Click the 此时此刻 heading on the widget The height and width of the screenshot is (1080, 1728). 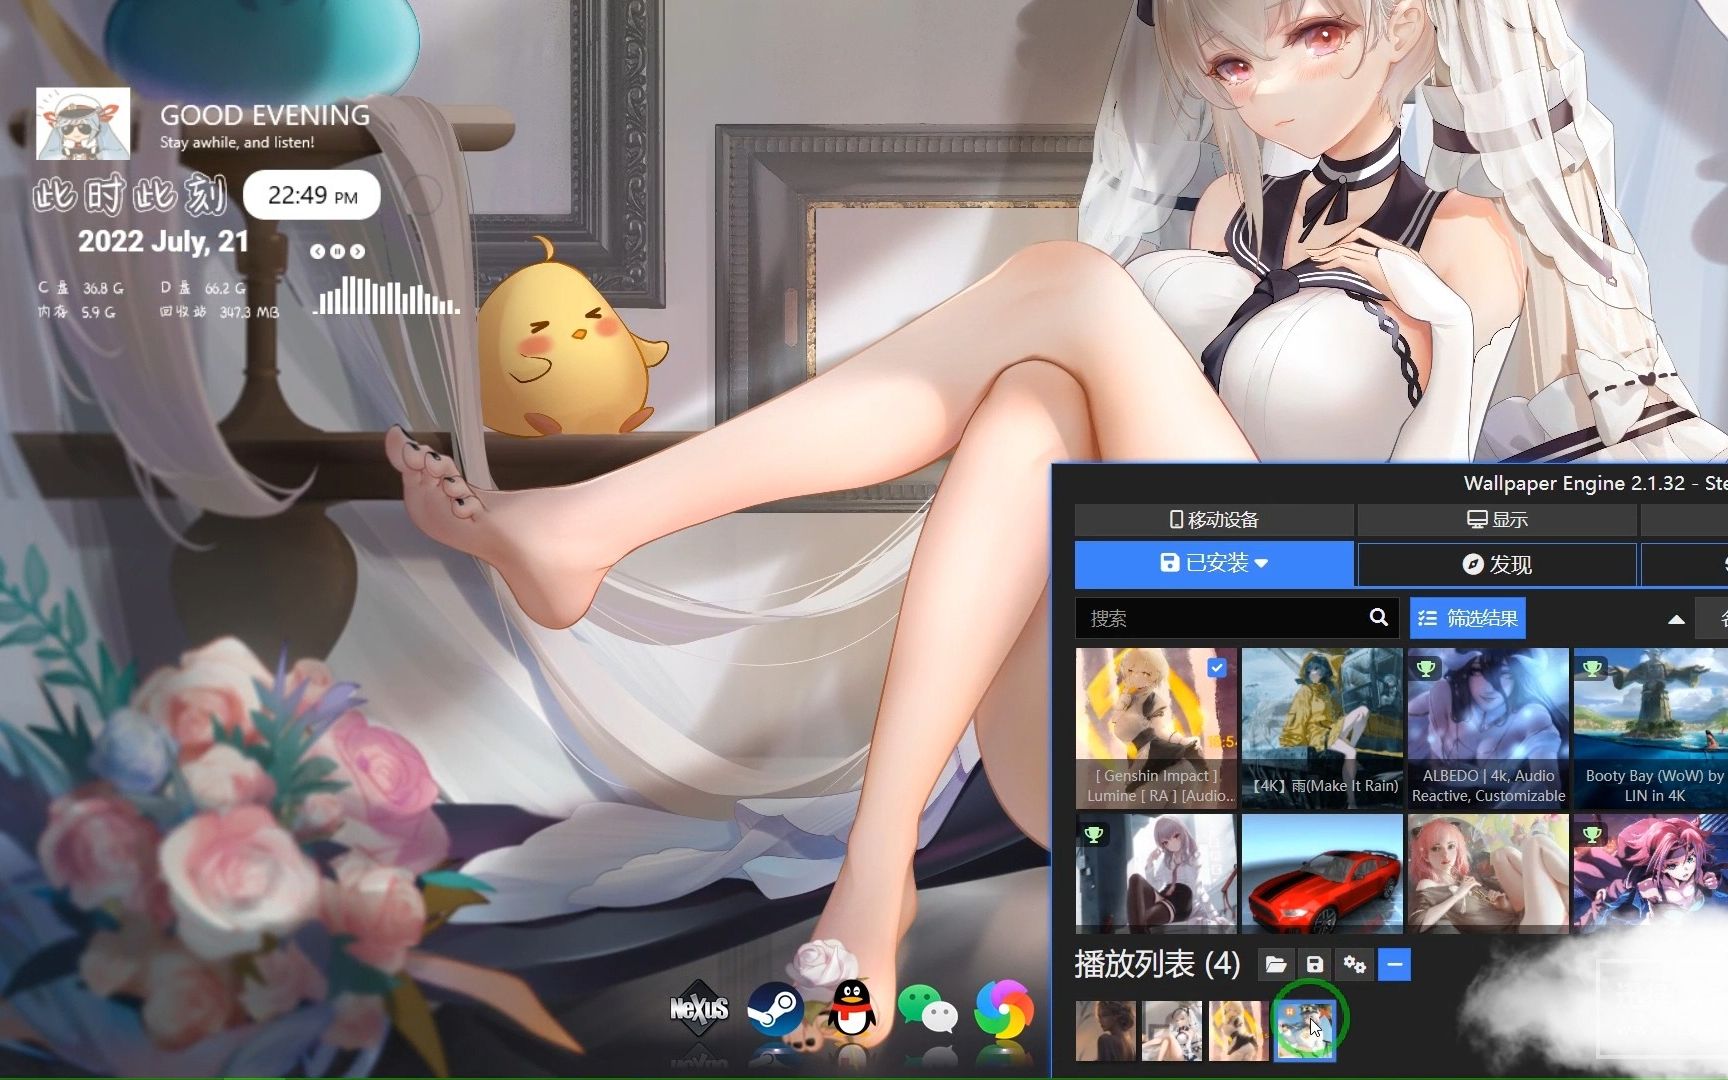coord(131,195)
